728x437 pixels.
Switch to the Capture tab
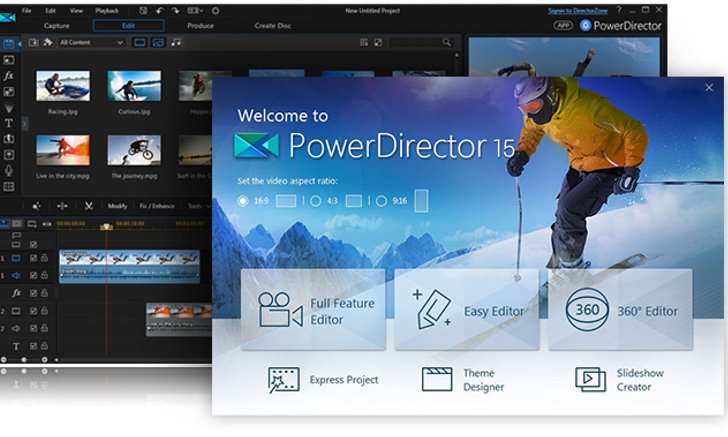(x=57, y=26)
